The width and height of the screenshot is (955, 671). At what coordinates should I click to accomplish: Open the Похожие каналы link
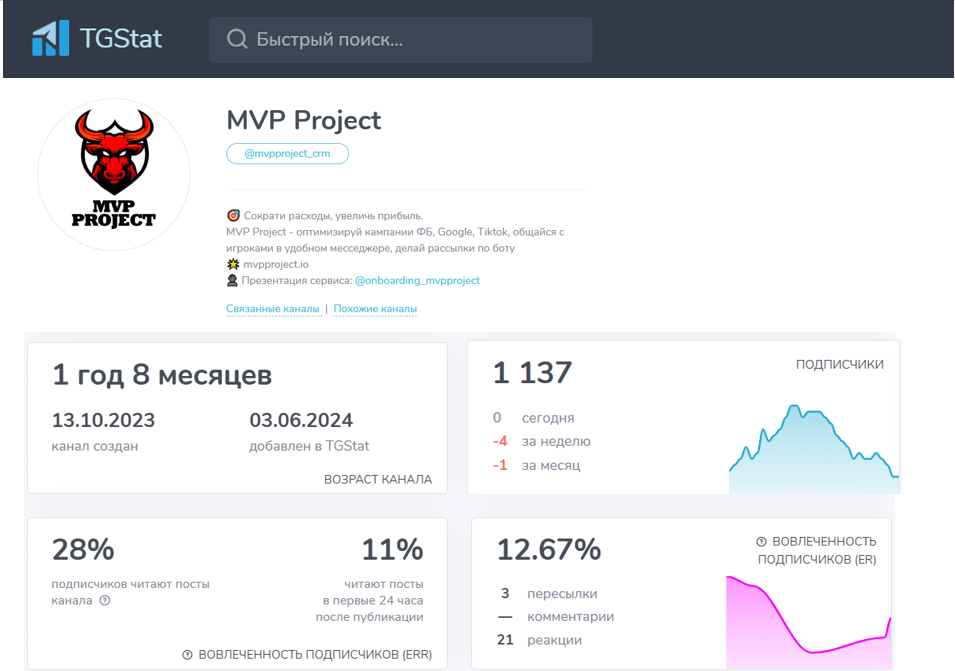coord(375,309)
